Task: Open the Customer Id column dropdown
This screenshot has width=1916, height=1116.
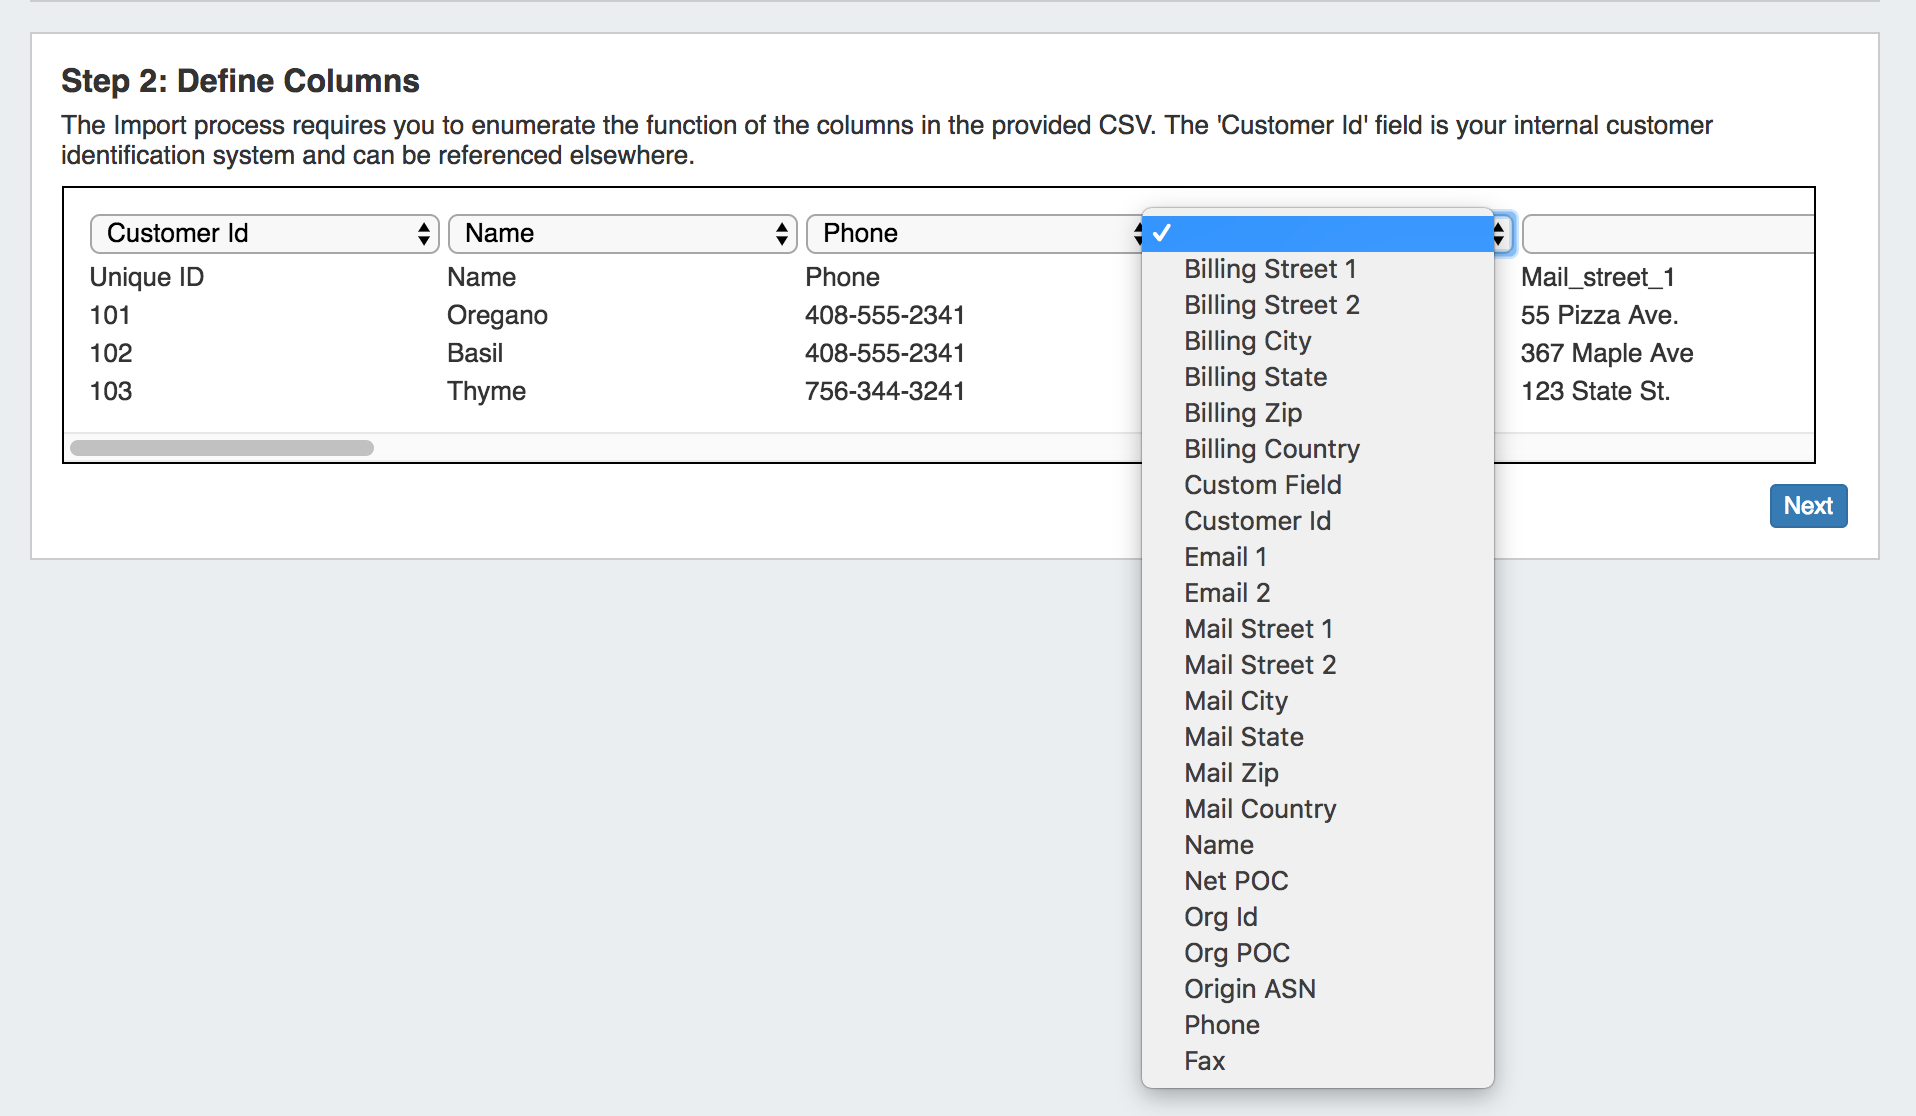Action: 264,233
